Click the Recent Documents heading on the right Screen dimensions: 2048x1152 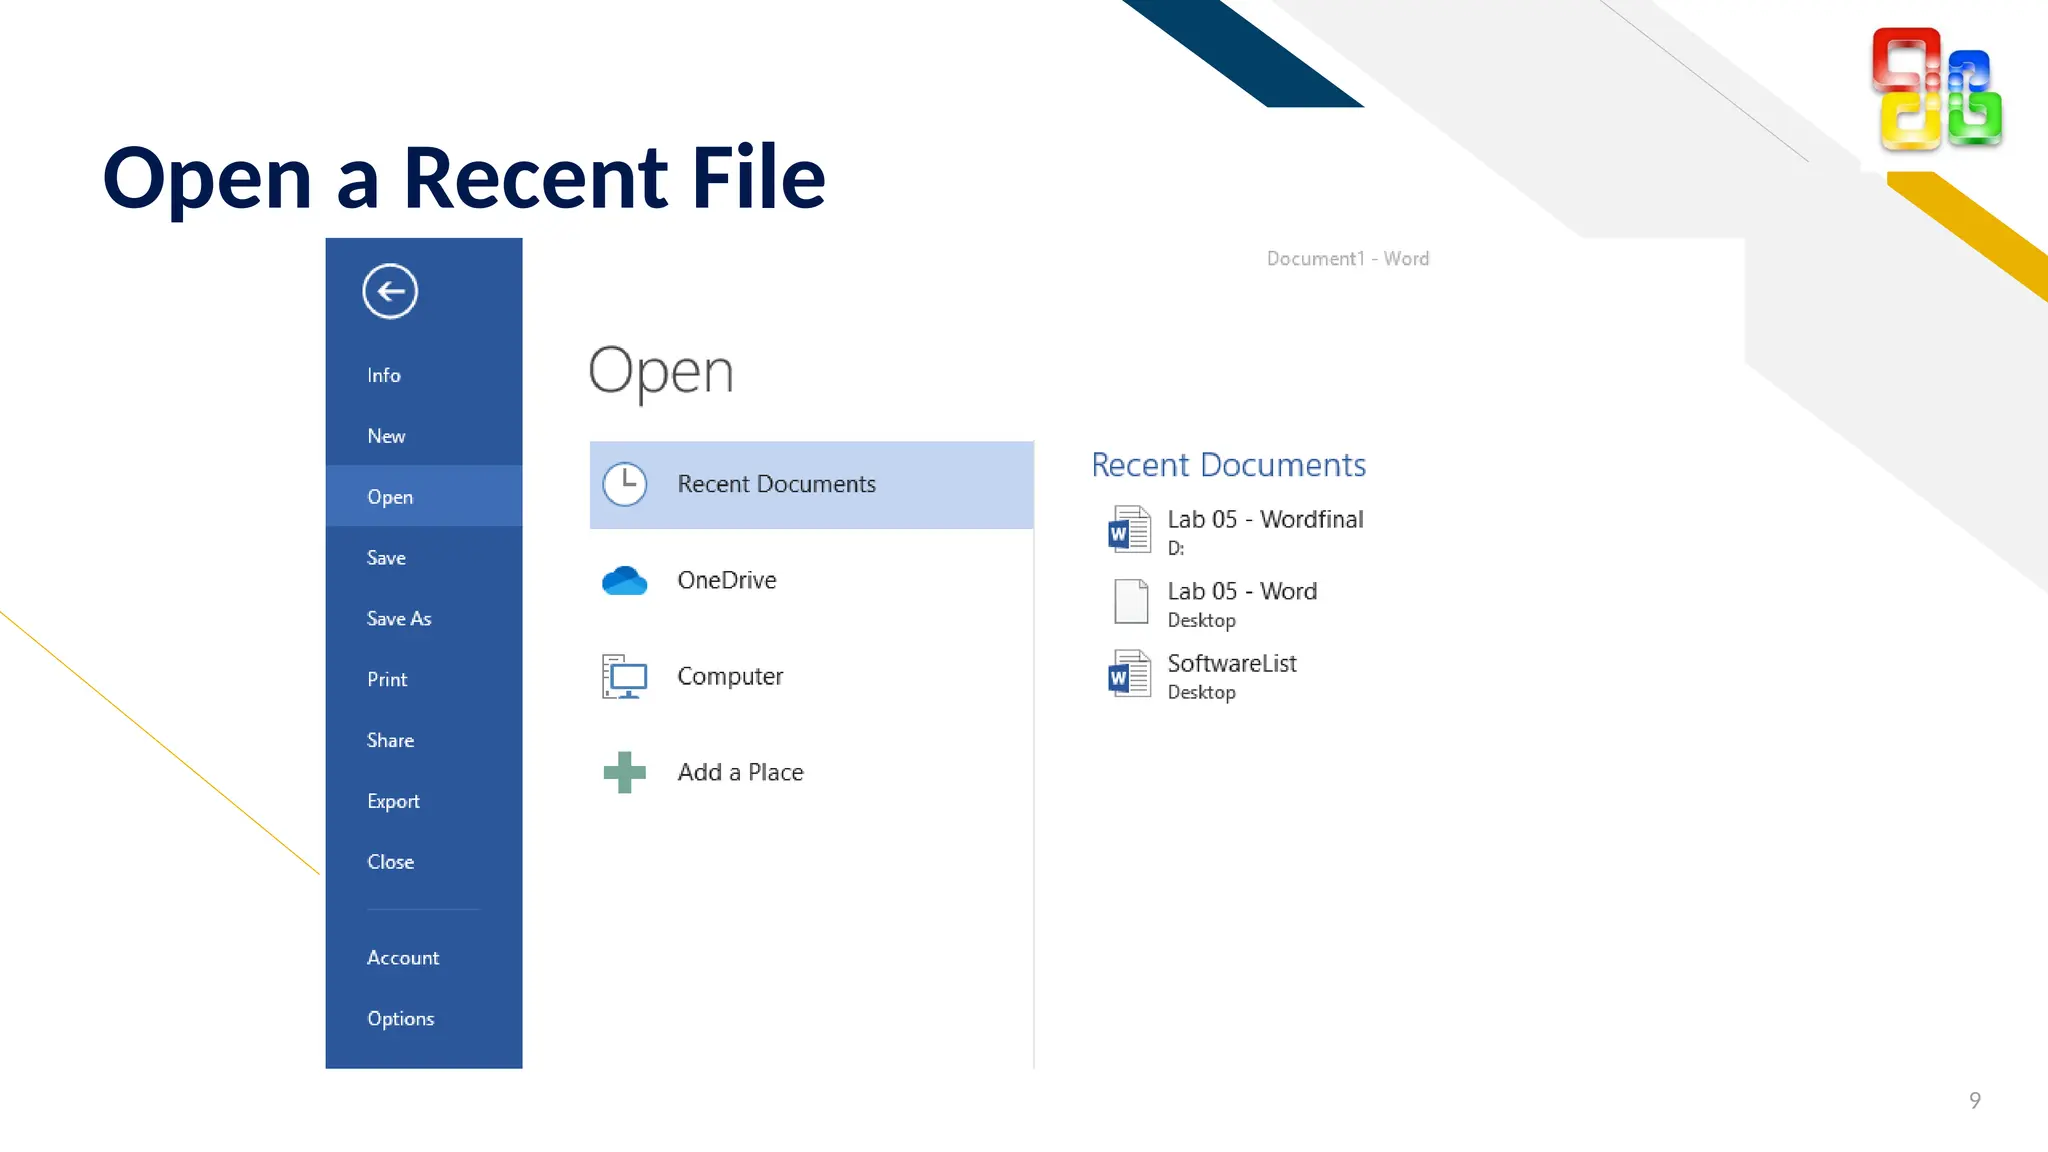tap(1229, 465)
